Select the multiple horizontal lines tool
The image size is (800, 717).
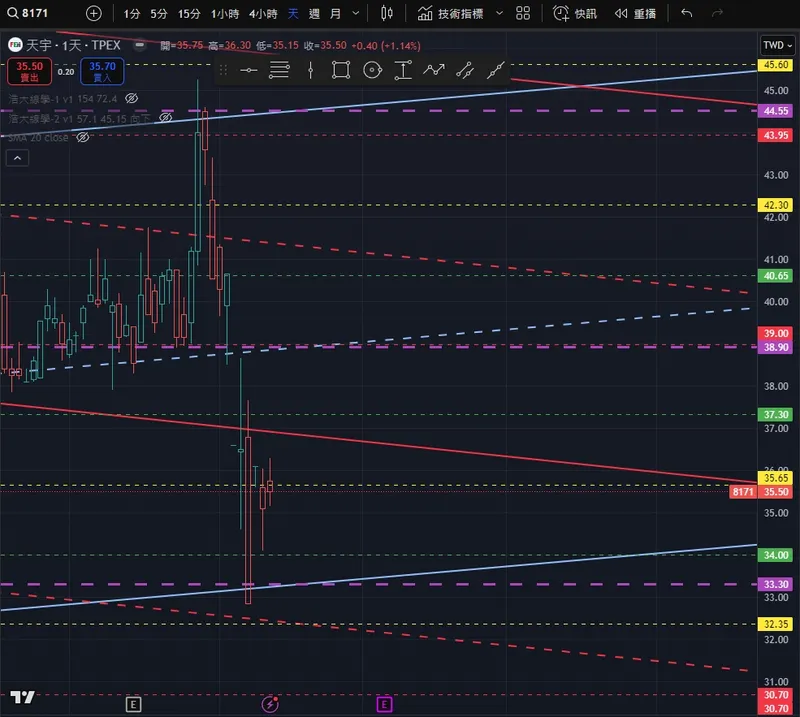click(279, 70)
